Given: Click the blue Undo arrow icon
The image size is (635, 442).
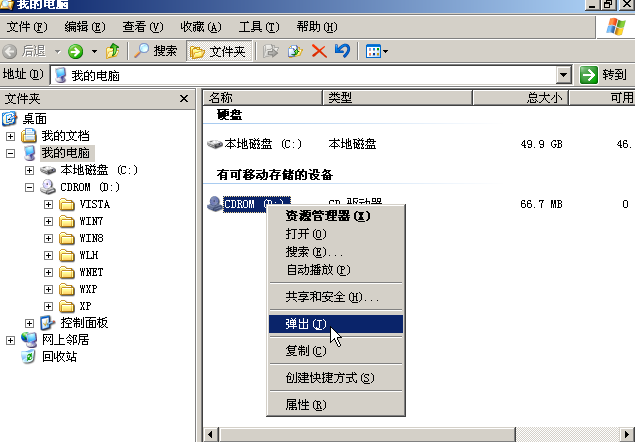Looking at the screenshot, I should (x=342, y=51).
